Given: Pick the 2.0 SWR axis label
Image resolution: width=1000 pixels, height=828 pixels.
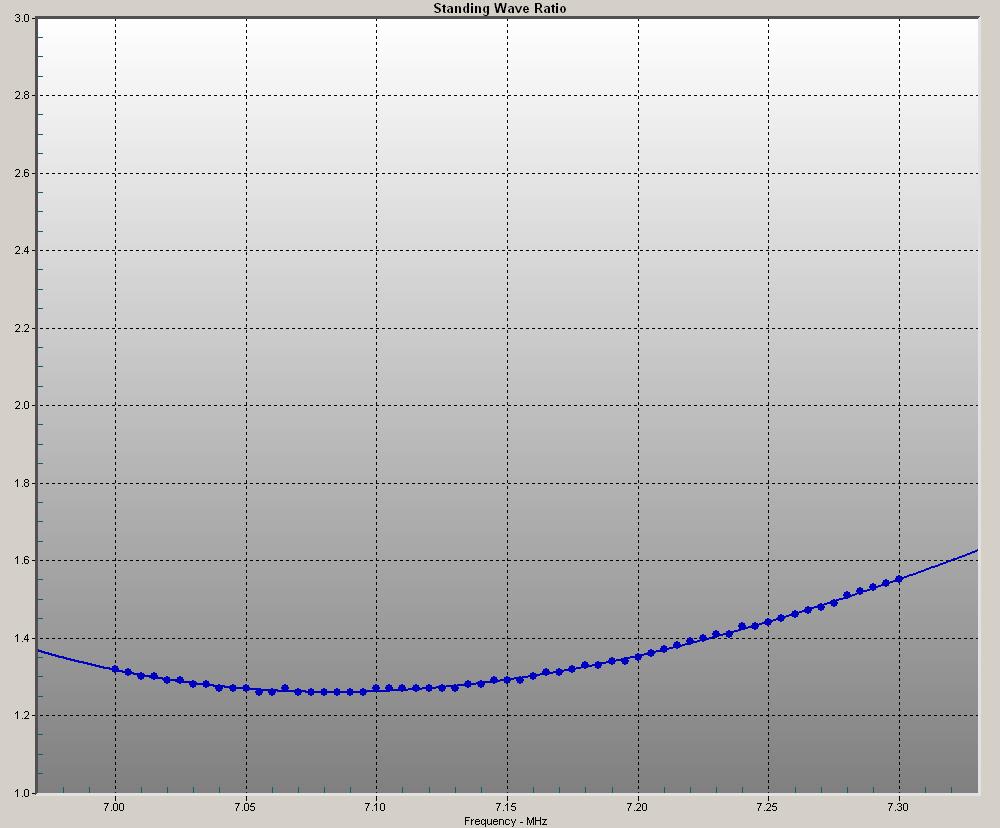Looking at the screenshot, I should tap(22, 406).
